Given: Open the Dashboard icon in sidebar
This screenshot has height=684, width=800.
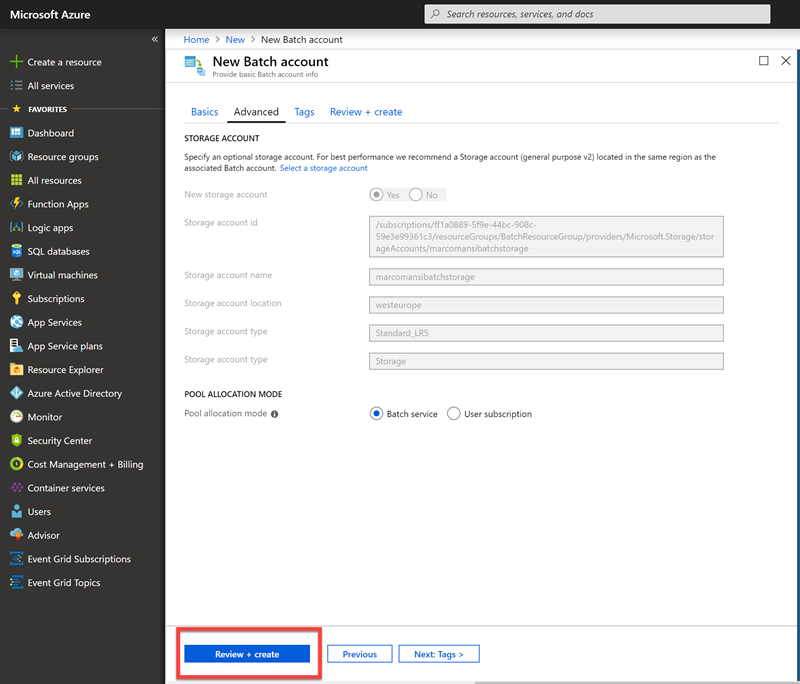Looking at the screenshot, I should 16,133.
